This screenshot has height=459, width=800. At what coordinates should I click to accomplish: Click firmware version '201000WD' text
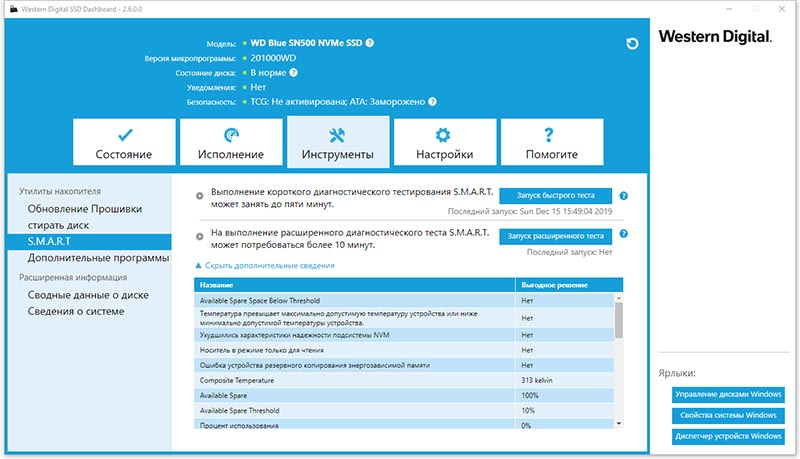(273, 58)
